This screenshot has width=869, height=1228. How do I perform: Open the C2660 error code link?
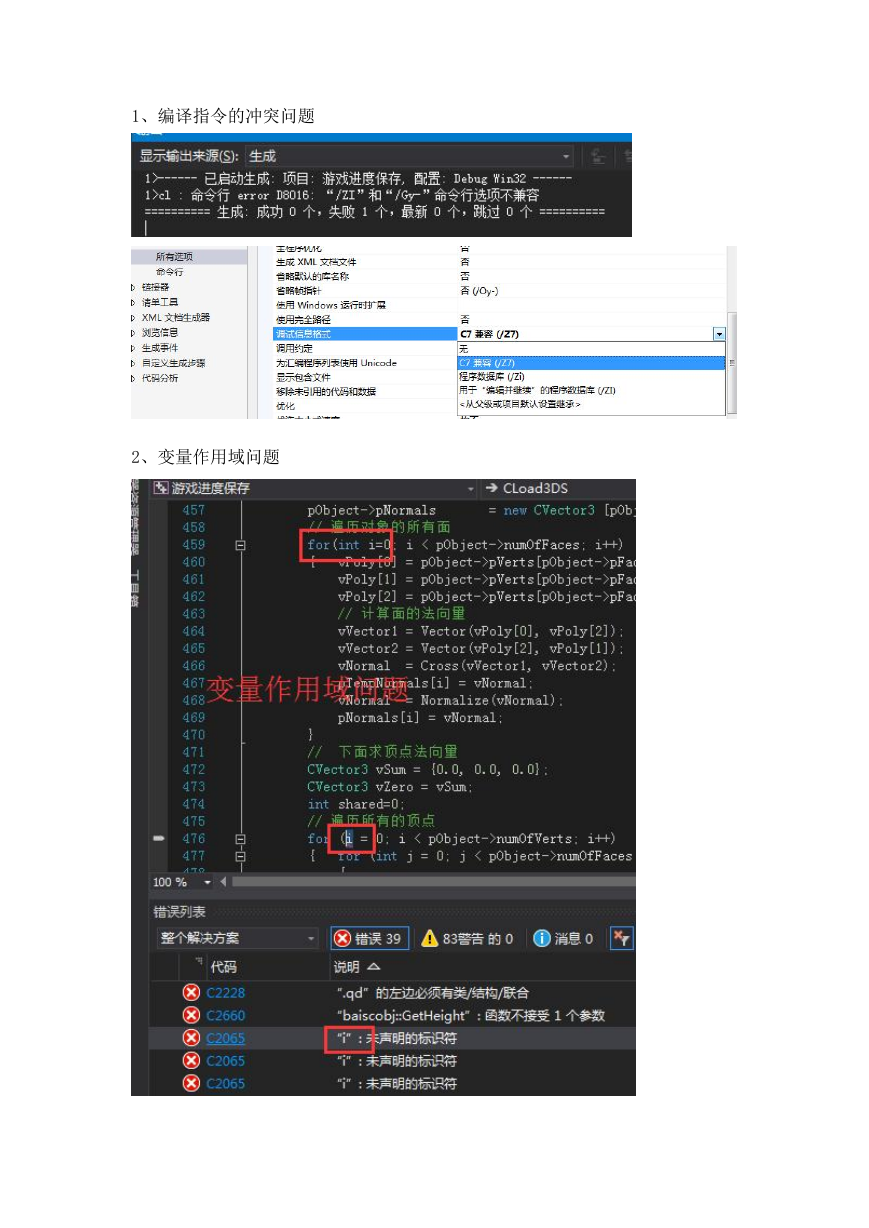tap(226, 1015)
